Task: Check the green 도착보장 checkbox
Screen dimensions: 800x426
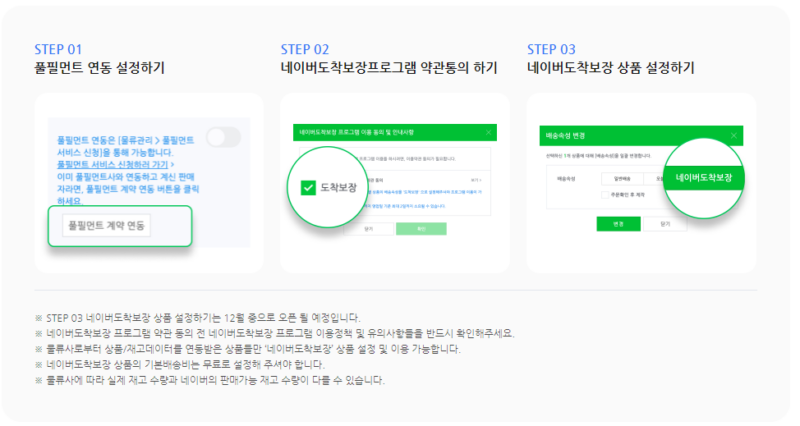Action: tap(307, 187)
